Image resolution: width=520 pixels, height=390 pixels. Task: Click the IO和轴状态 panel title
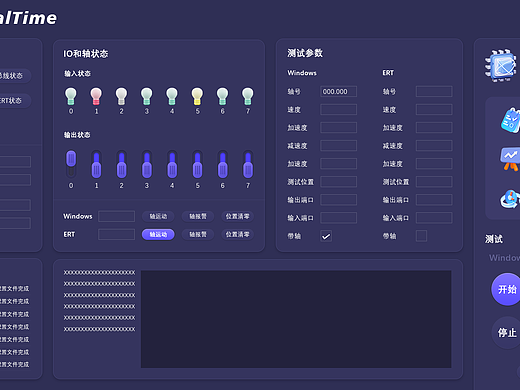pyautogui.click(x=86, y=54)
